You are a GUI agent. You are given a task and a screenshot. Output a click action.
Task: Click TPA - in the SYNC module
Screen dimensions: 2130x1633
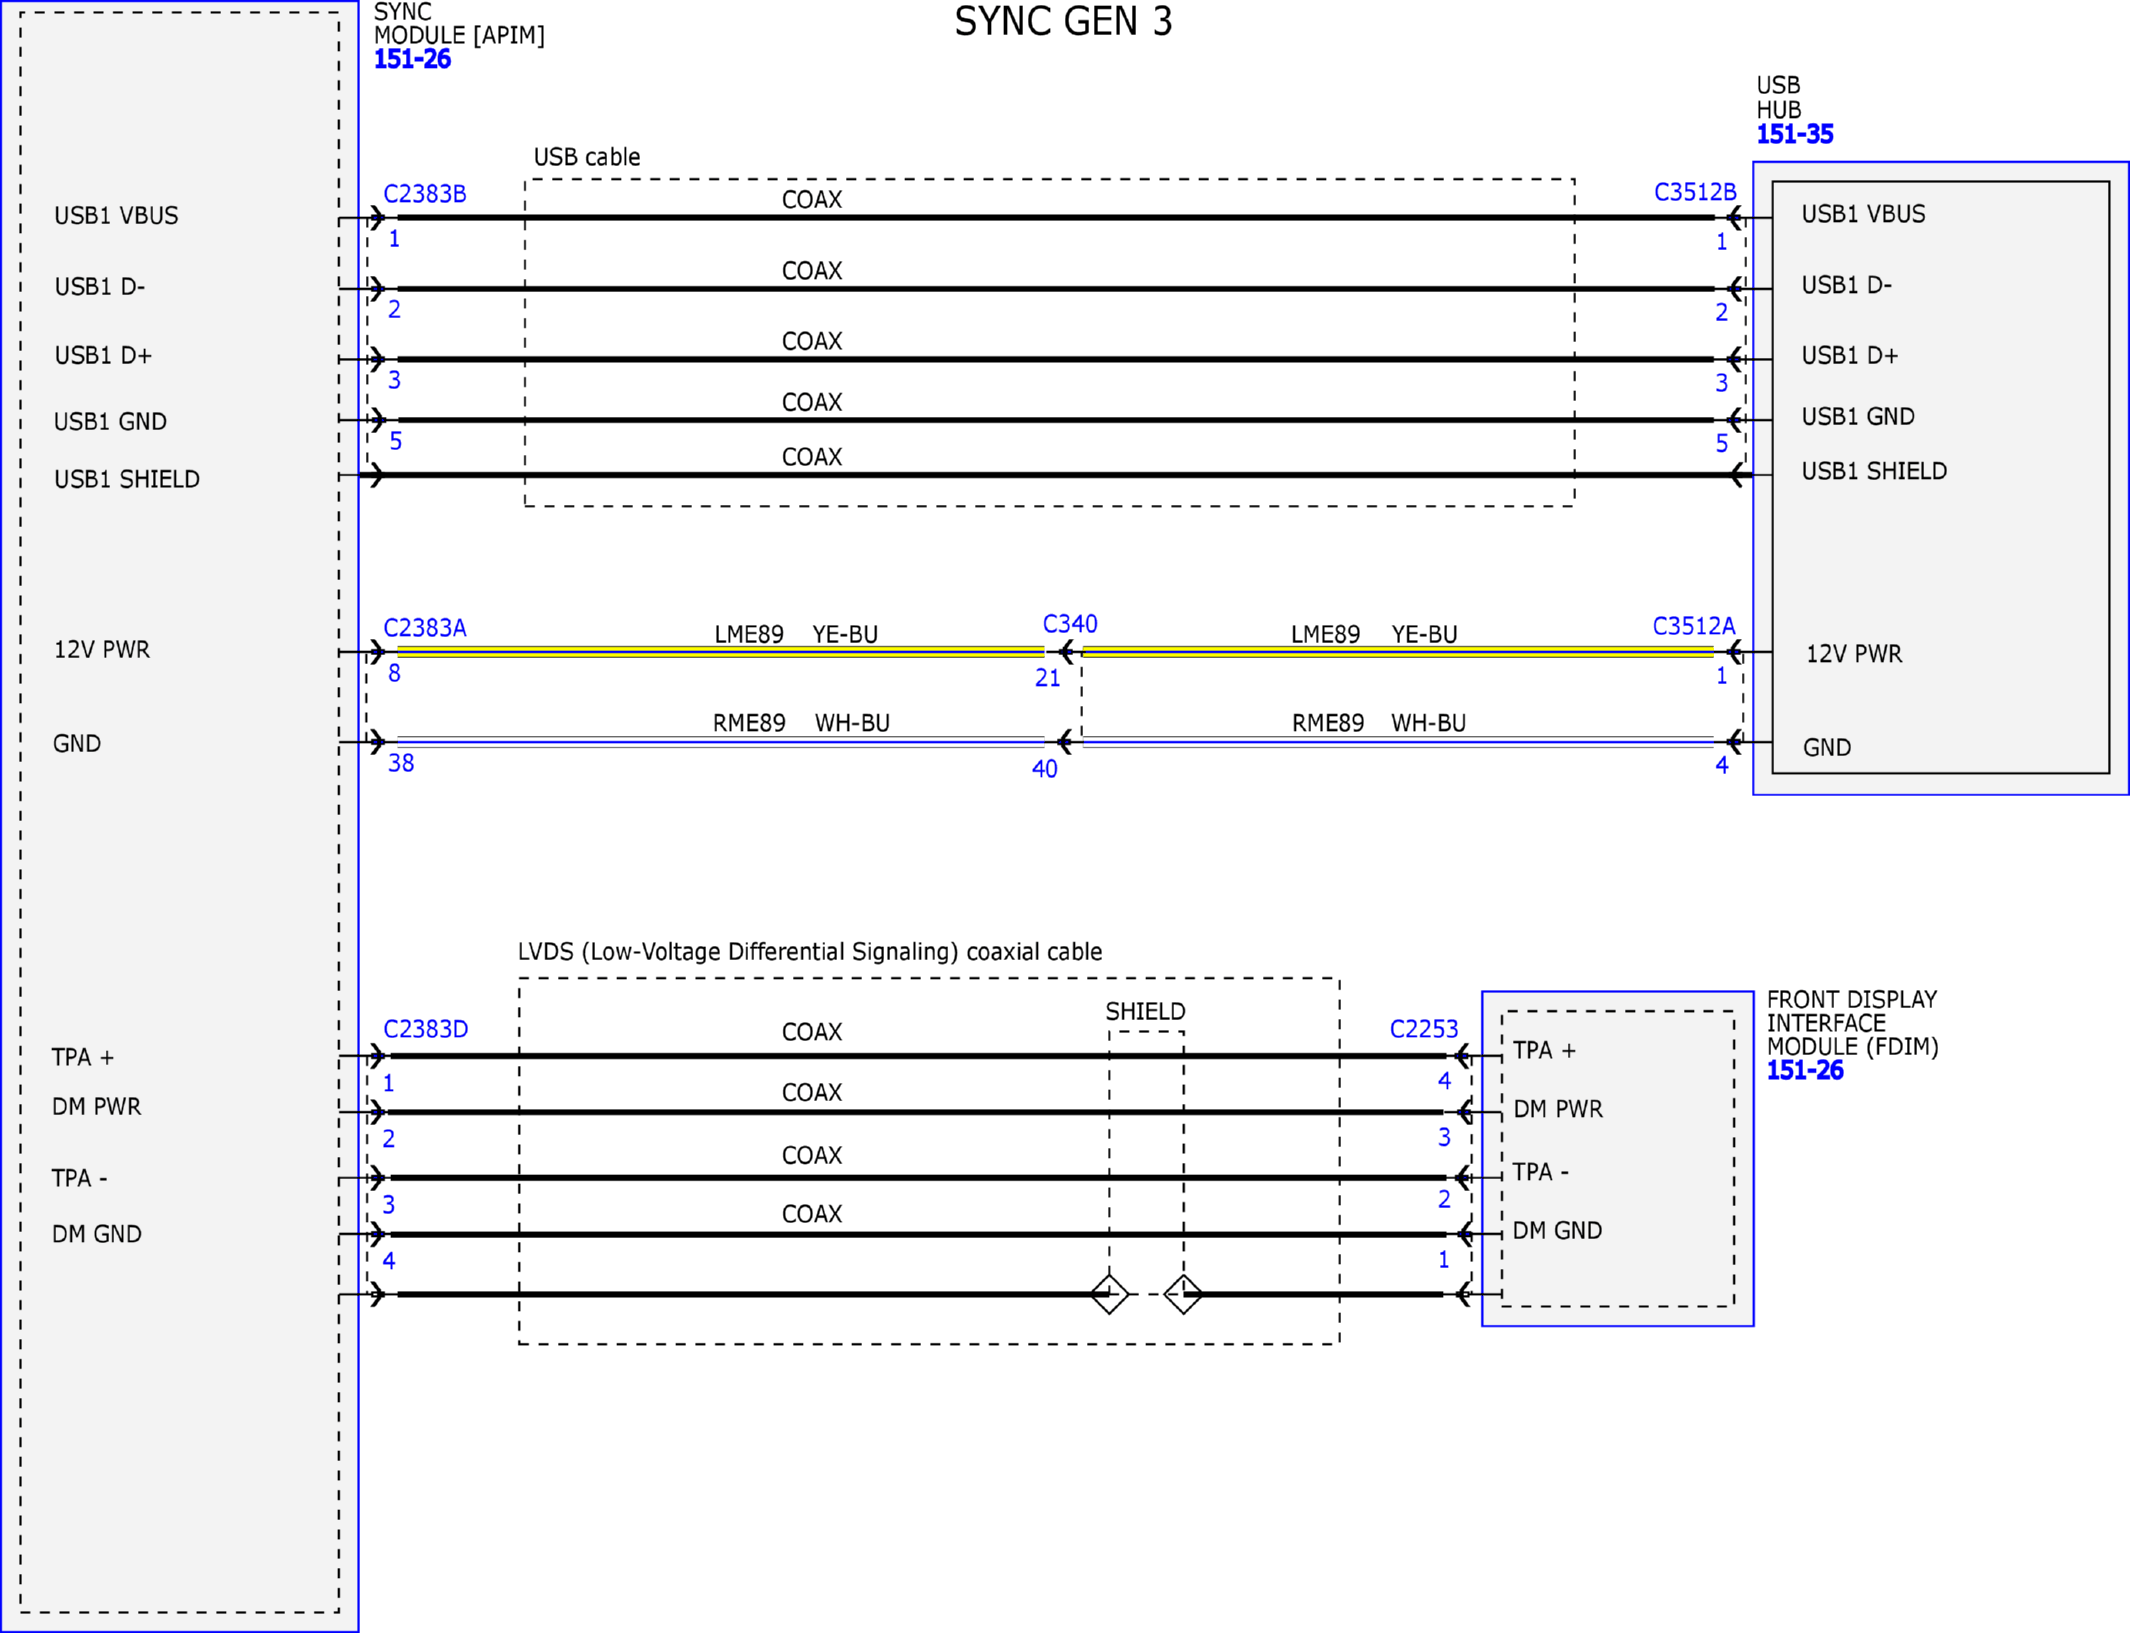(80, 1179)
